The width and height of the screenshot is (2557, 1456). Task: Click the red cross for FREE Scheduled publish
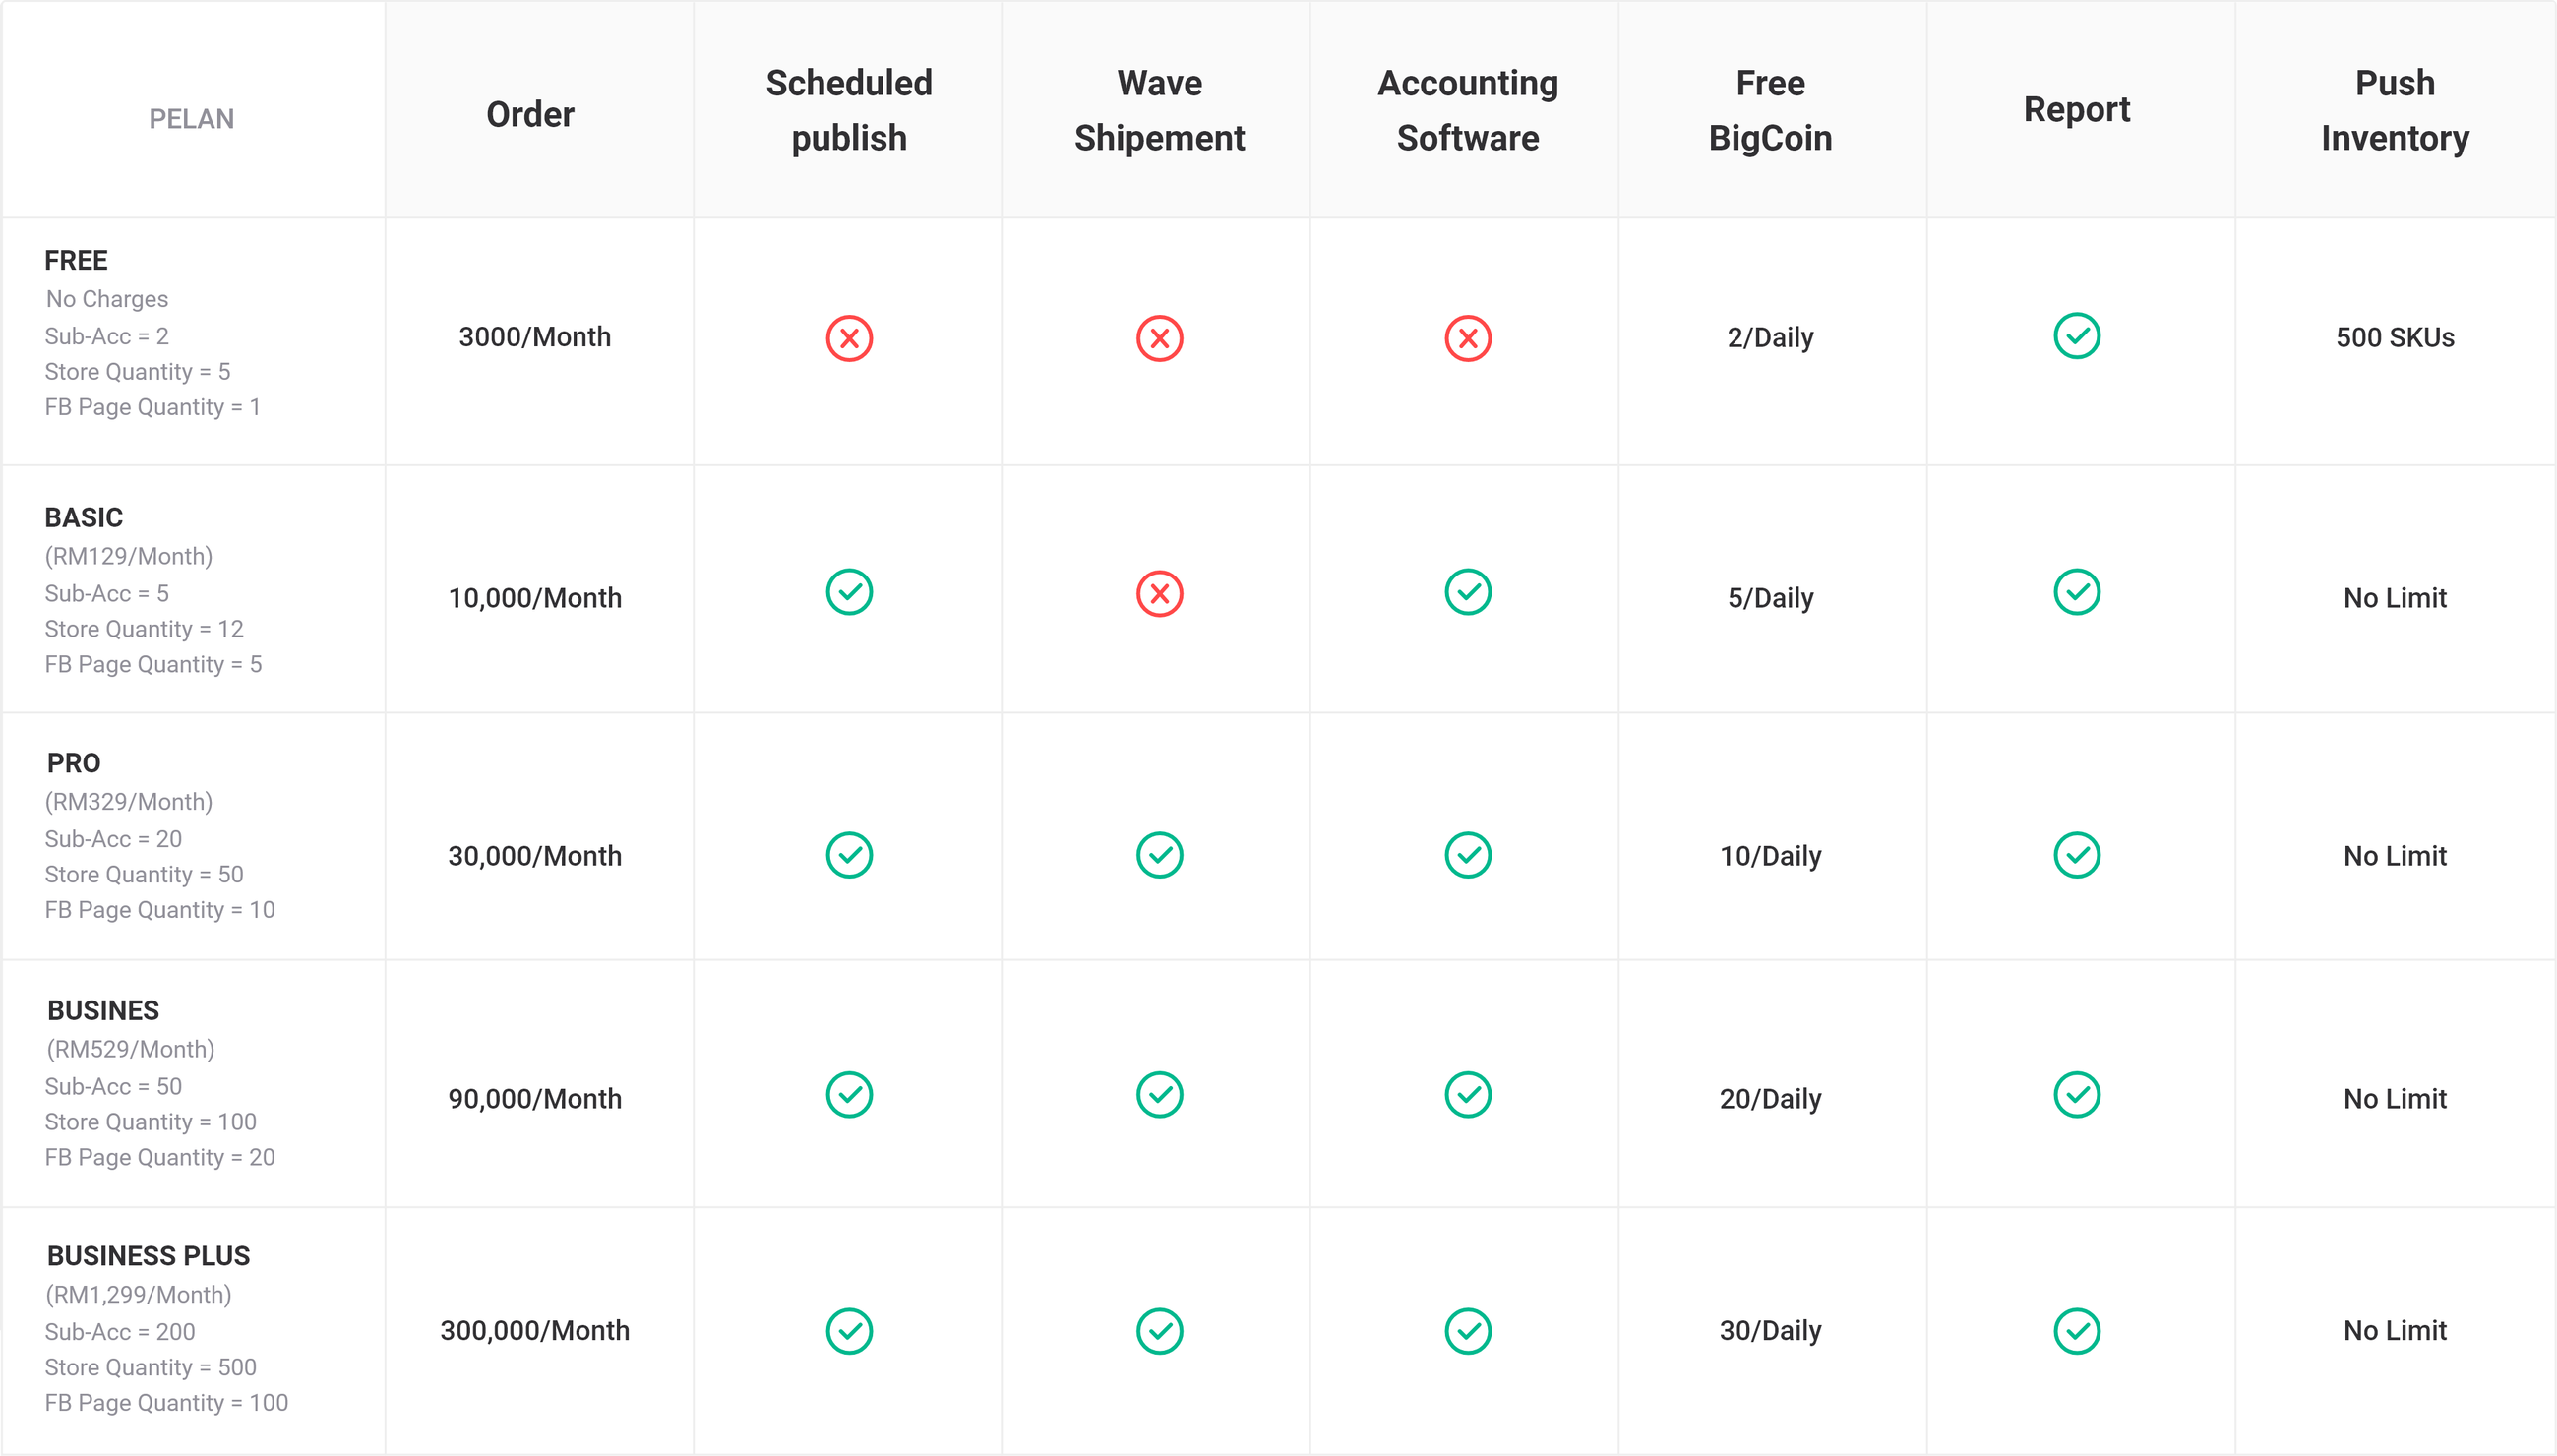point(849,338)
